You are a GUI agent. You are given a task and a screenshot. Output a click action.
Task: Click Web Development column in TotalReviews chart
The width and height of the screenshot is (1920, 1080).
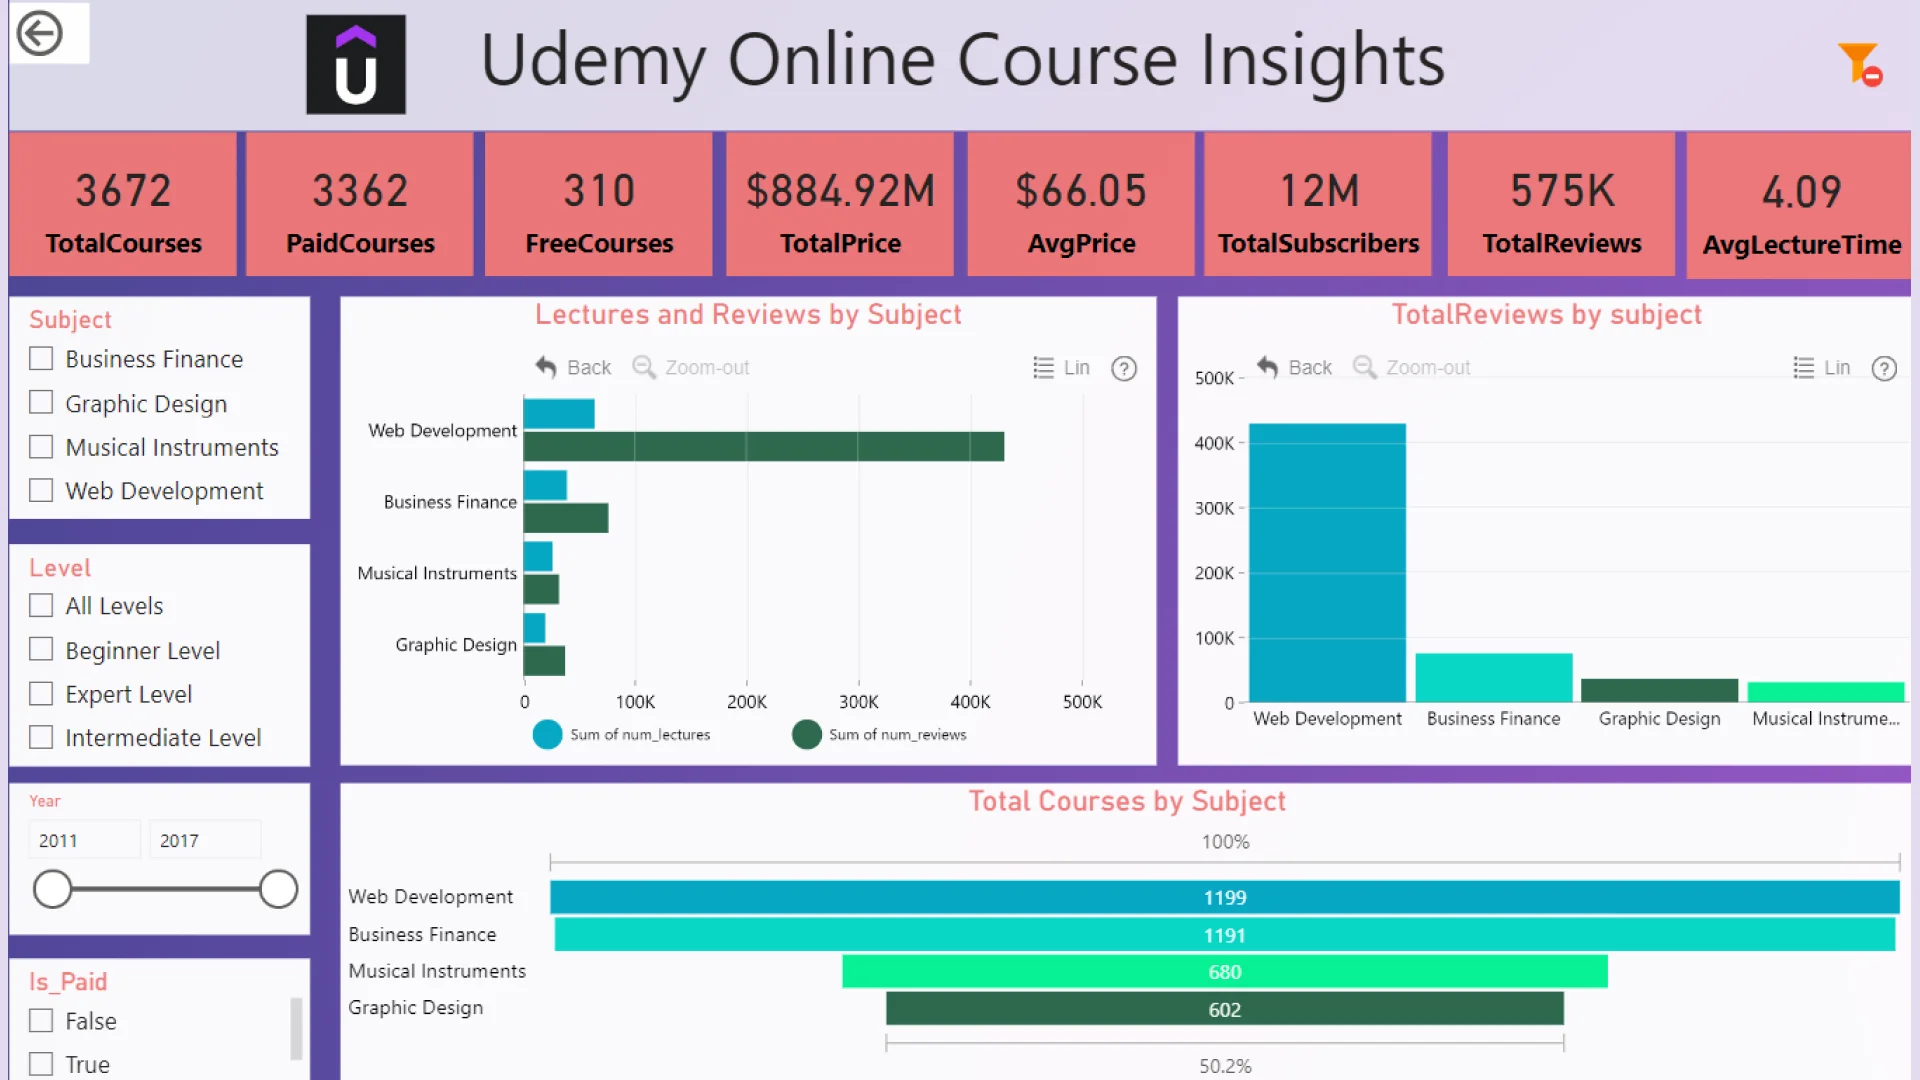click(x=1327, y=563)
